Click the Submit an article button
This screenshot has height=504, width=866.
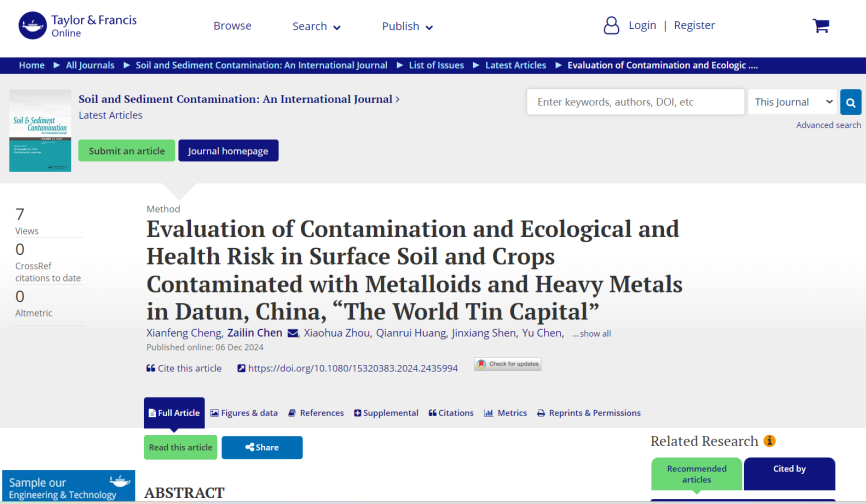pos(126,151)
